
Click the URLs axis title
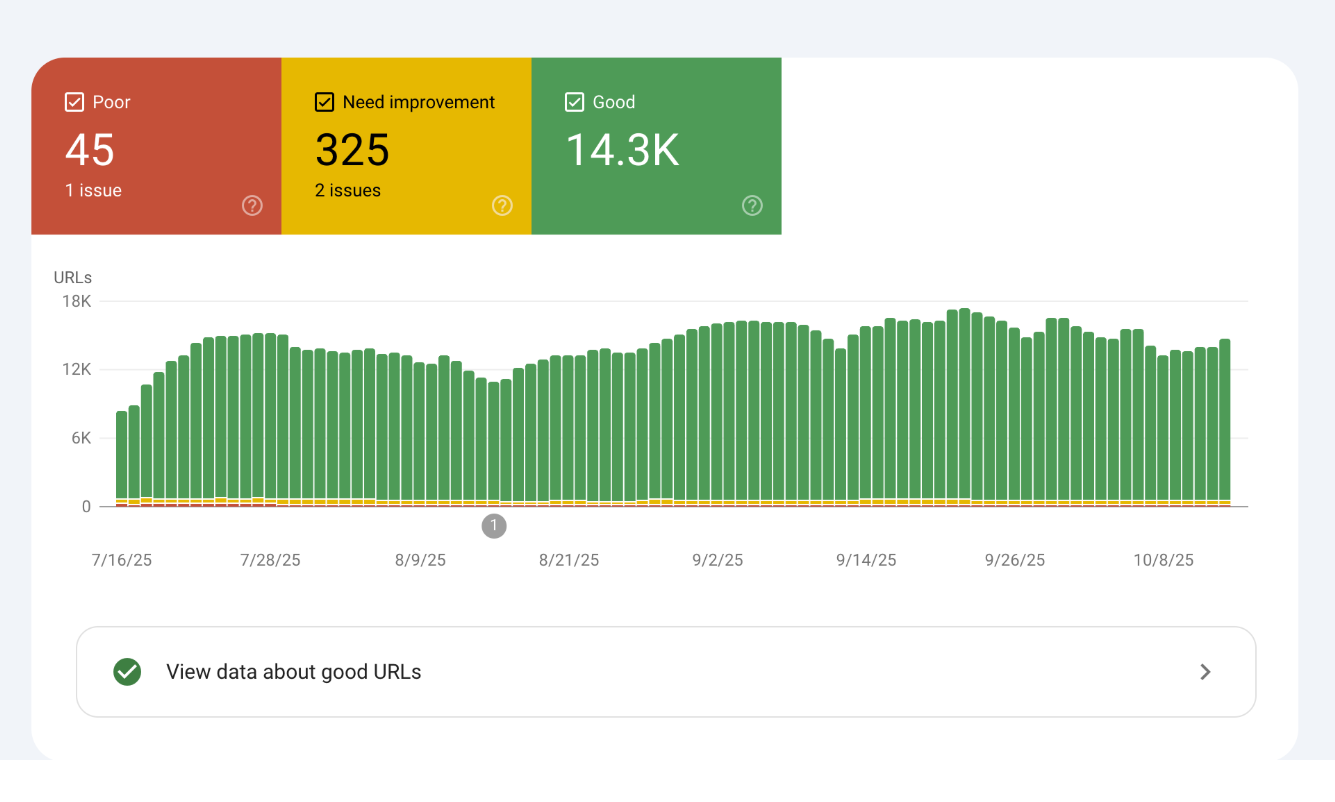(x=73, y=278)
